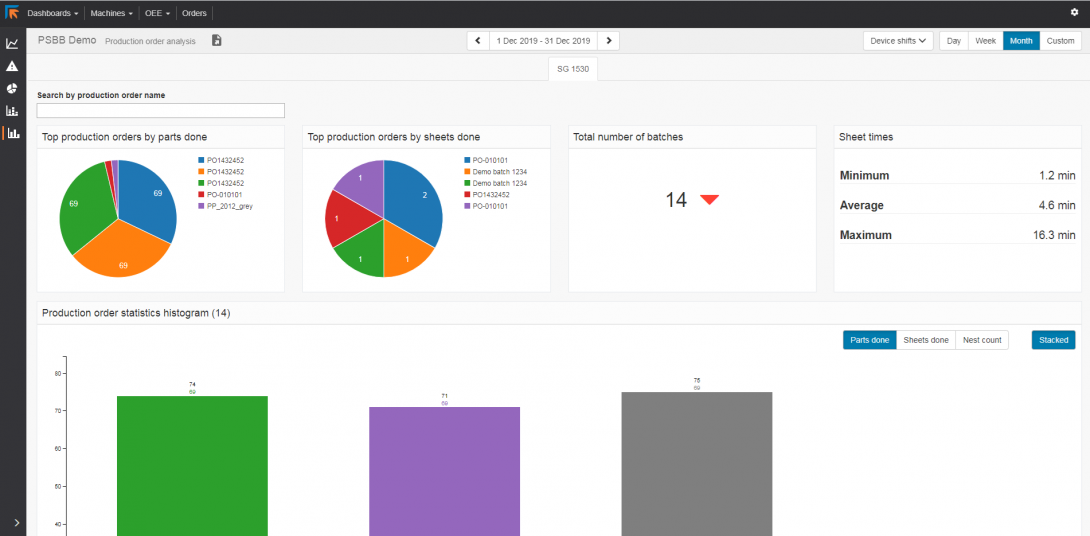Set time range to Week
Viewport: 1090px width, 536px height.
pos(985,41)
